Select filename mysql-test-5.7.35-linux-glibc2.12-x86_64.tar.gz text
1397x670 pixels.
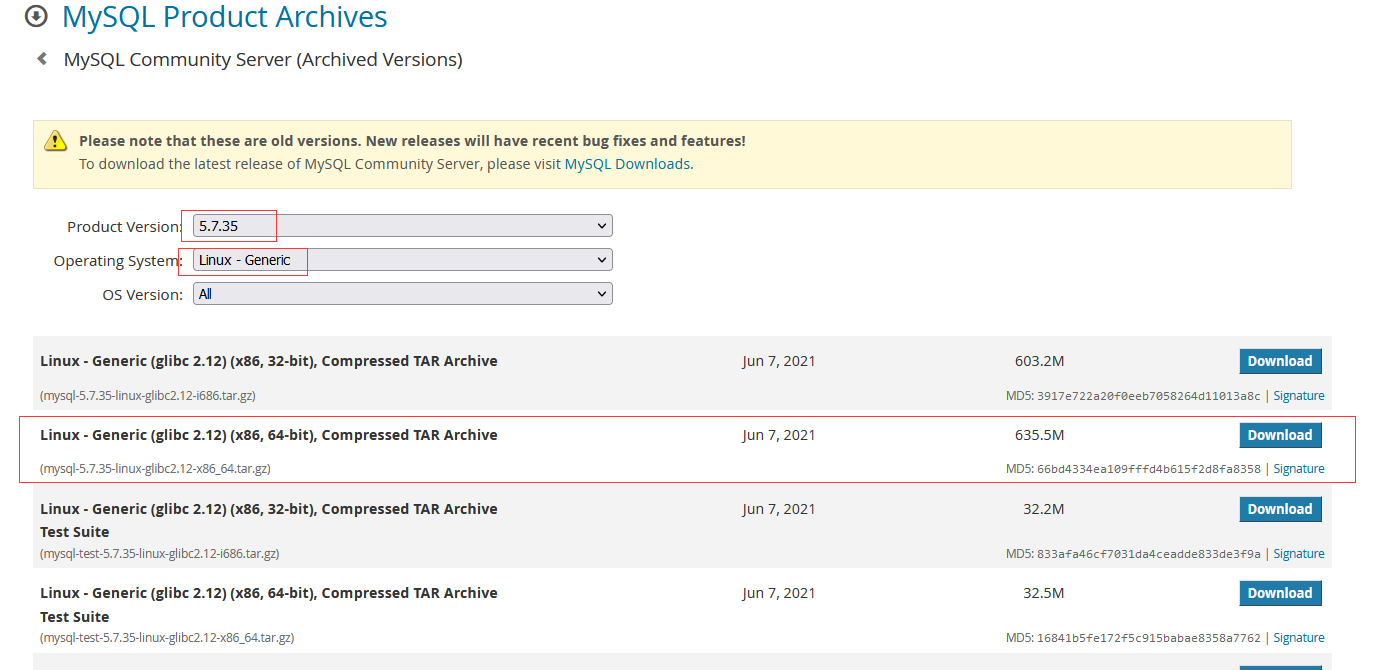pyautogui.click(x=167, y=638)
